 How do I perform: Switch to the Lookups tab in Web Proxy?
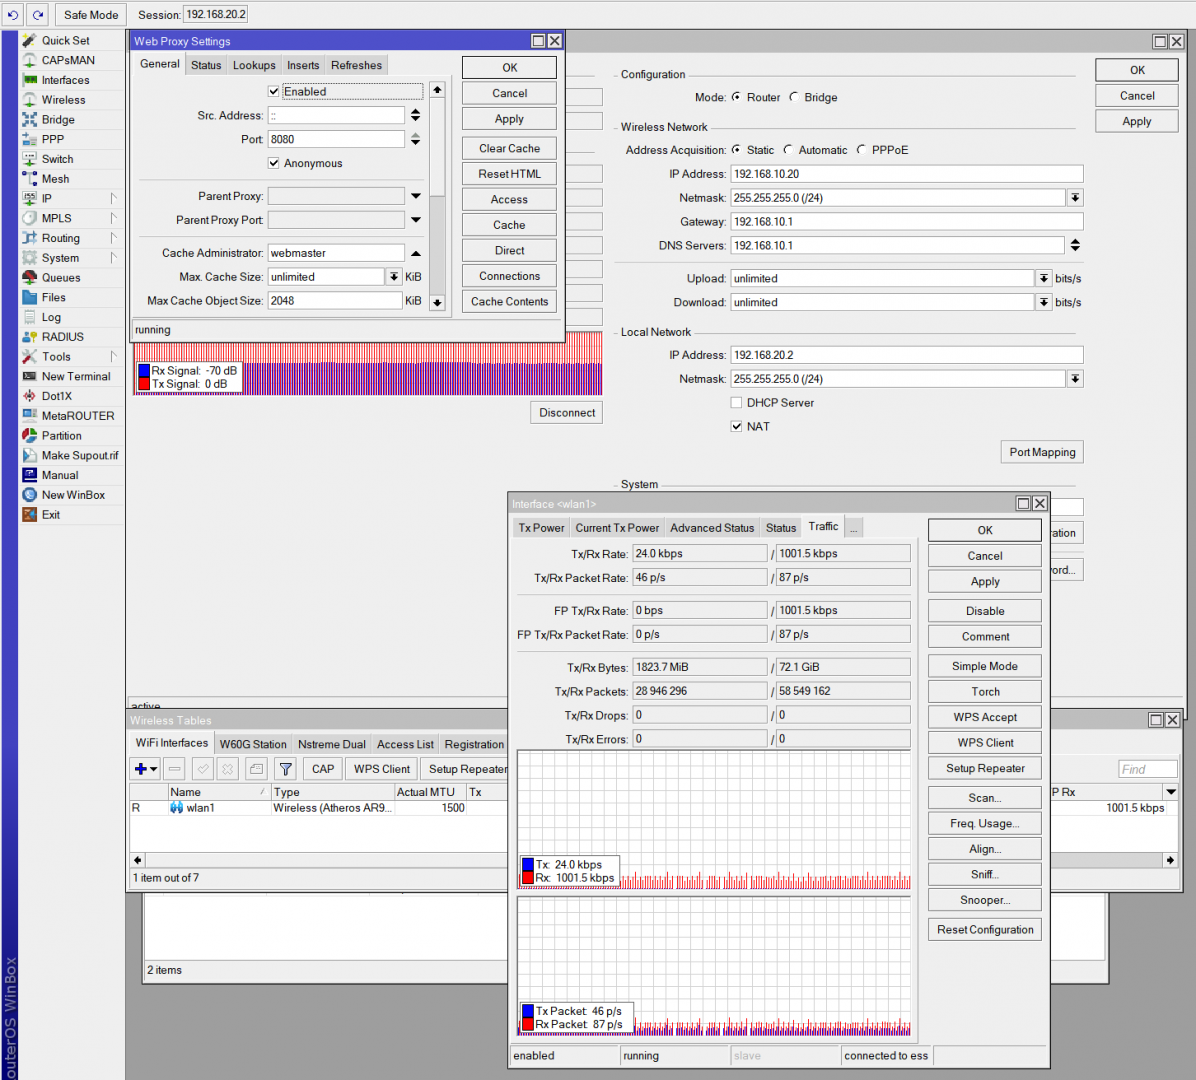(x=254, y=66)
